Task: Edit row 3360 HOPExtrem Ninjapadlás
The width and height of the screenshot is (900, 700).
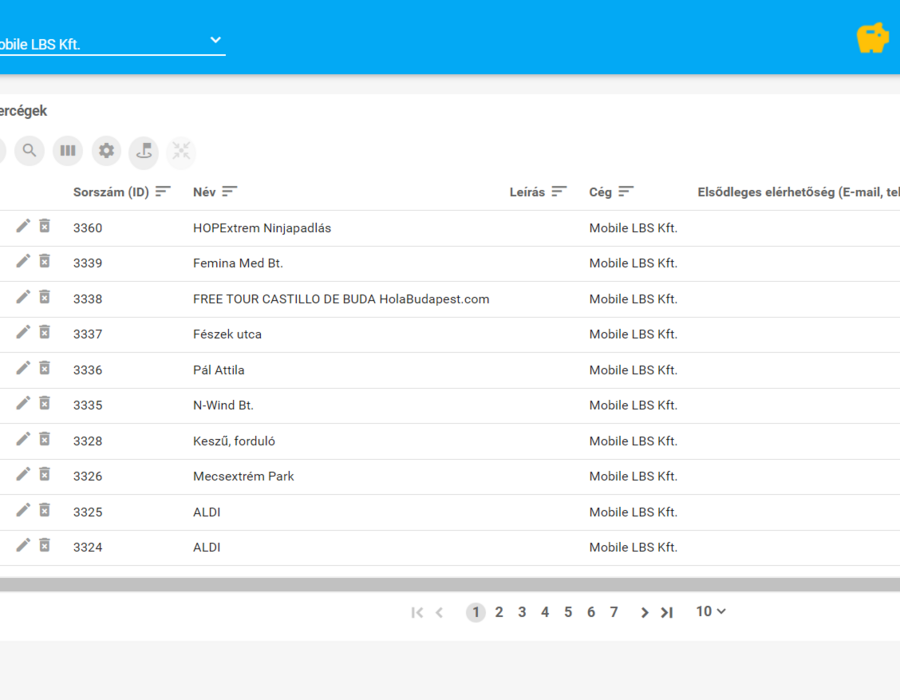Action: pyautogui.click(x=23, y=226)
